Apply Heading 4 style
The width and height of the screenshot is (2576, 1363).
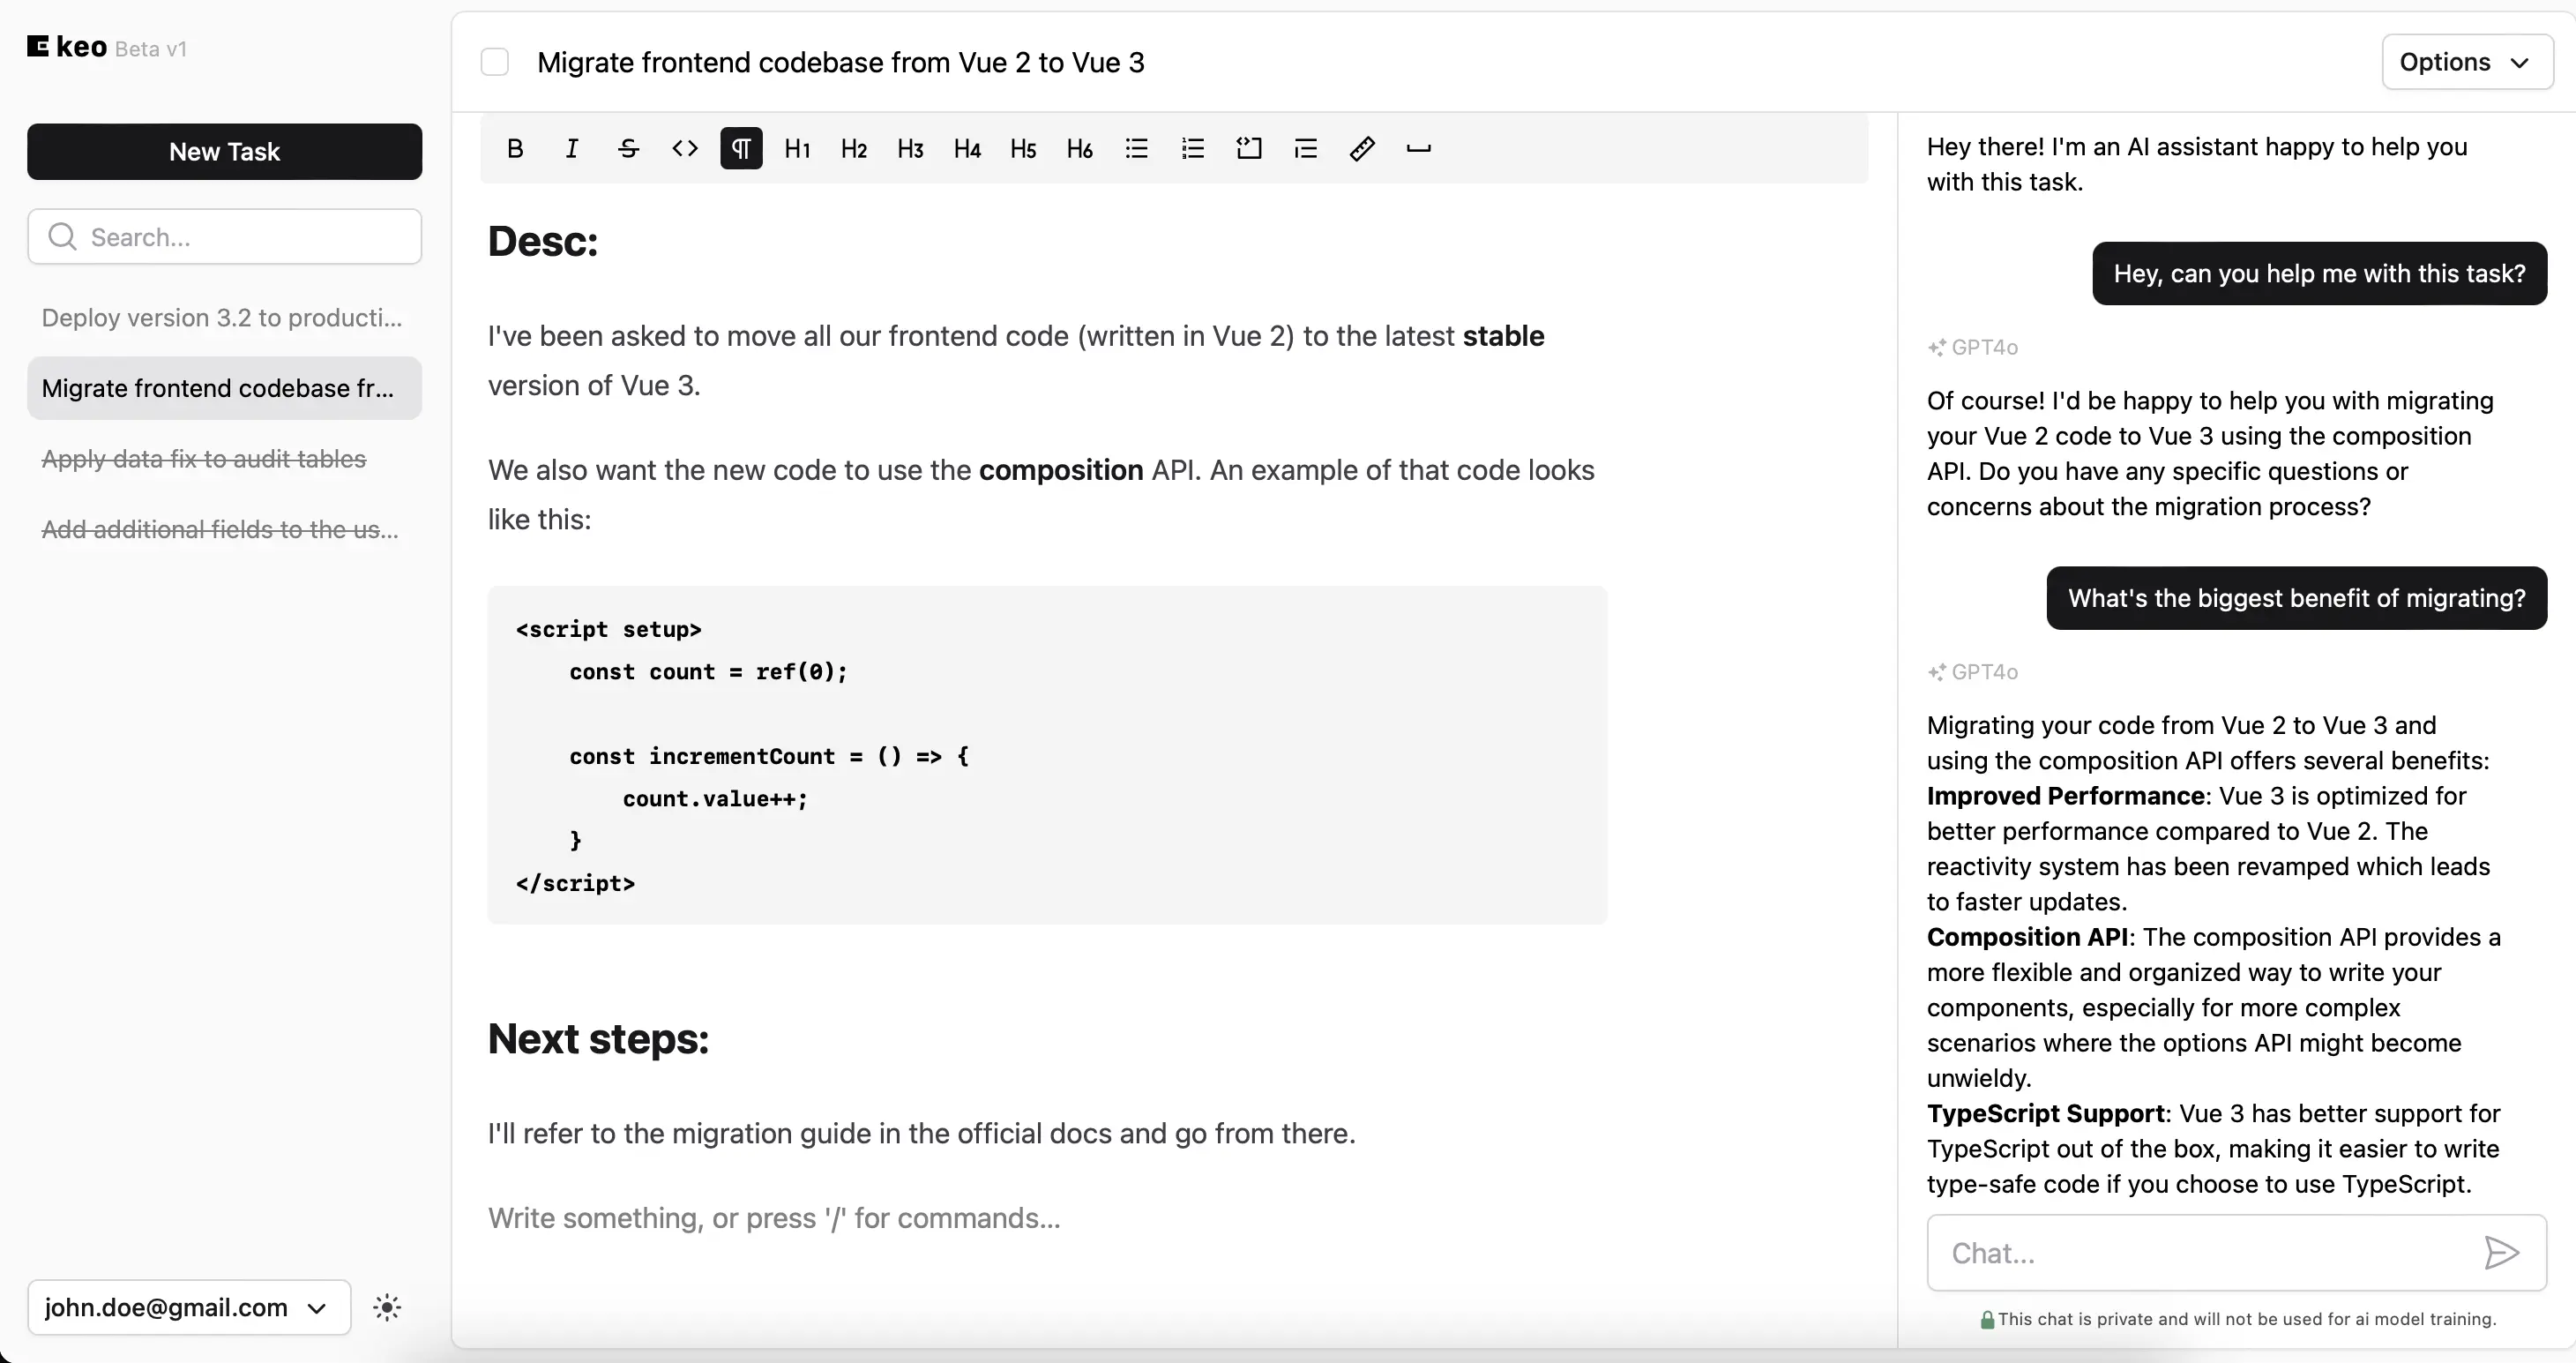[967, 149]
